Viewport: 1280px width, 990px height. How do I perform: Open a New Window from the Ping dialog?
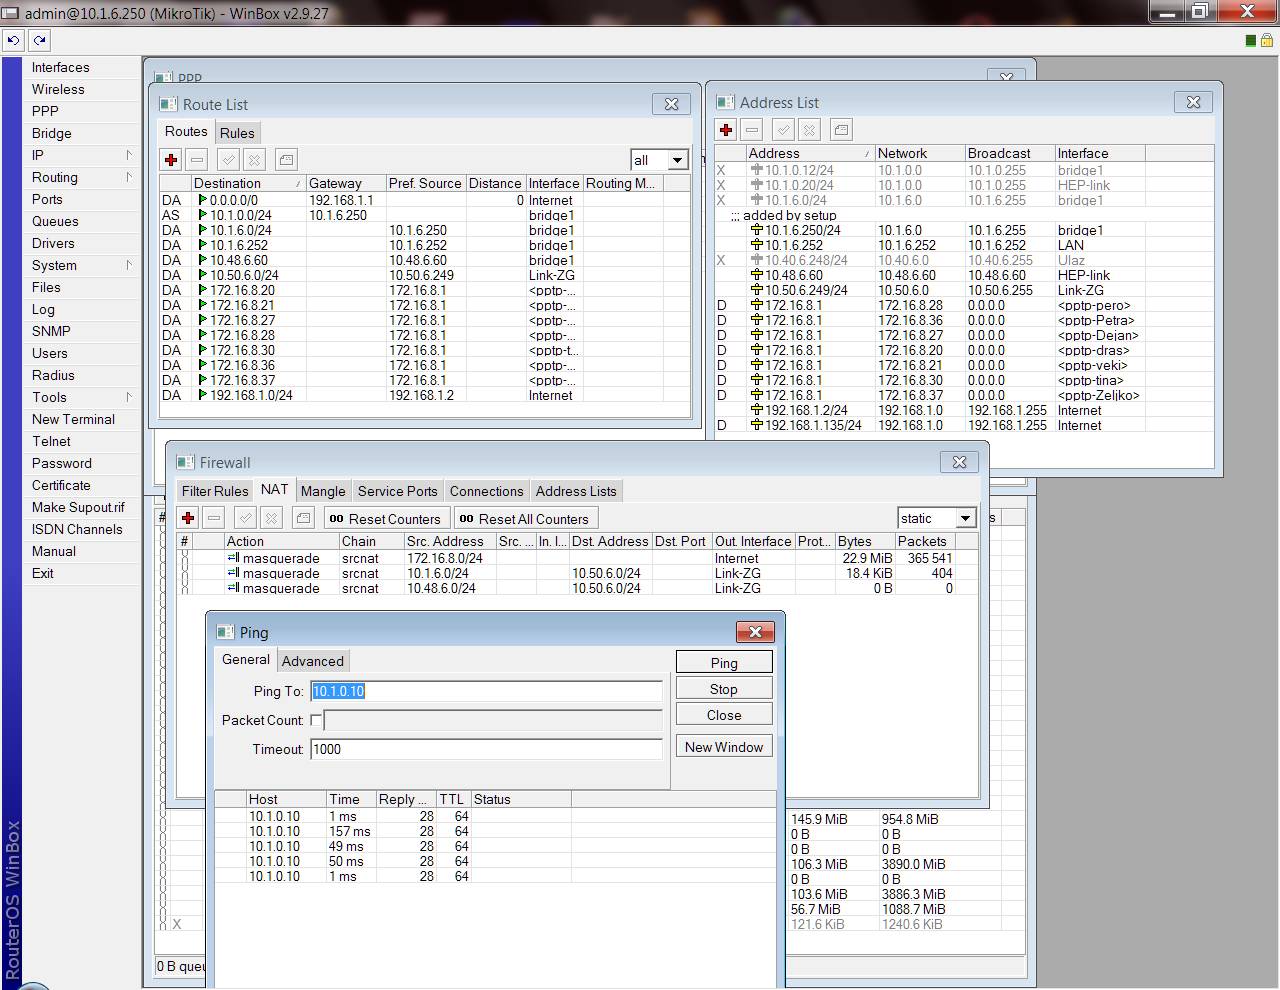723,746
